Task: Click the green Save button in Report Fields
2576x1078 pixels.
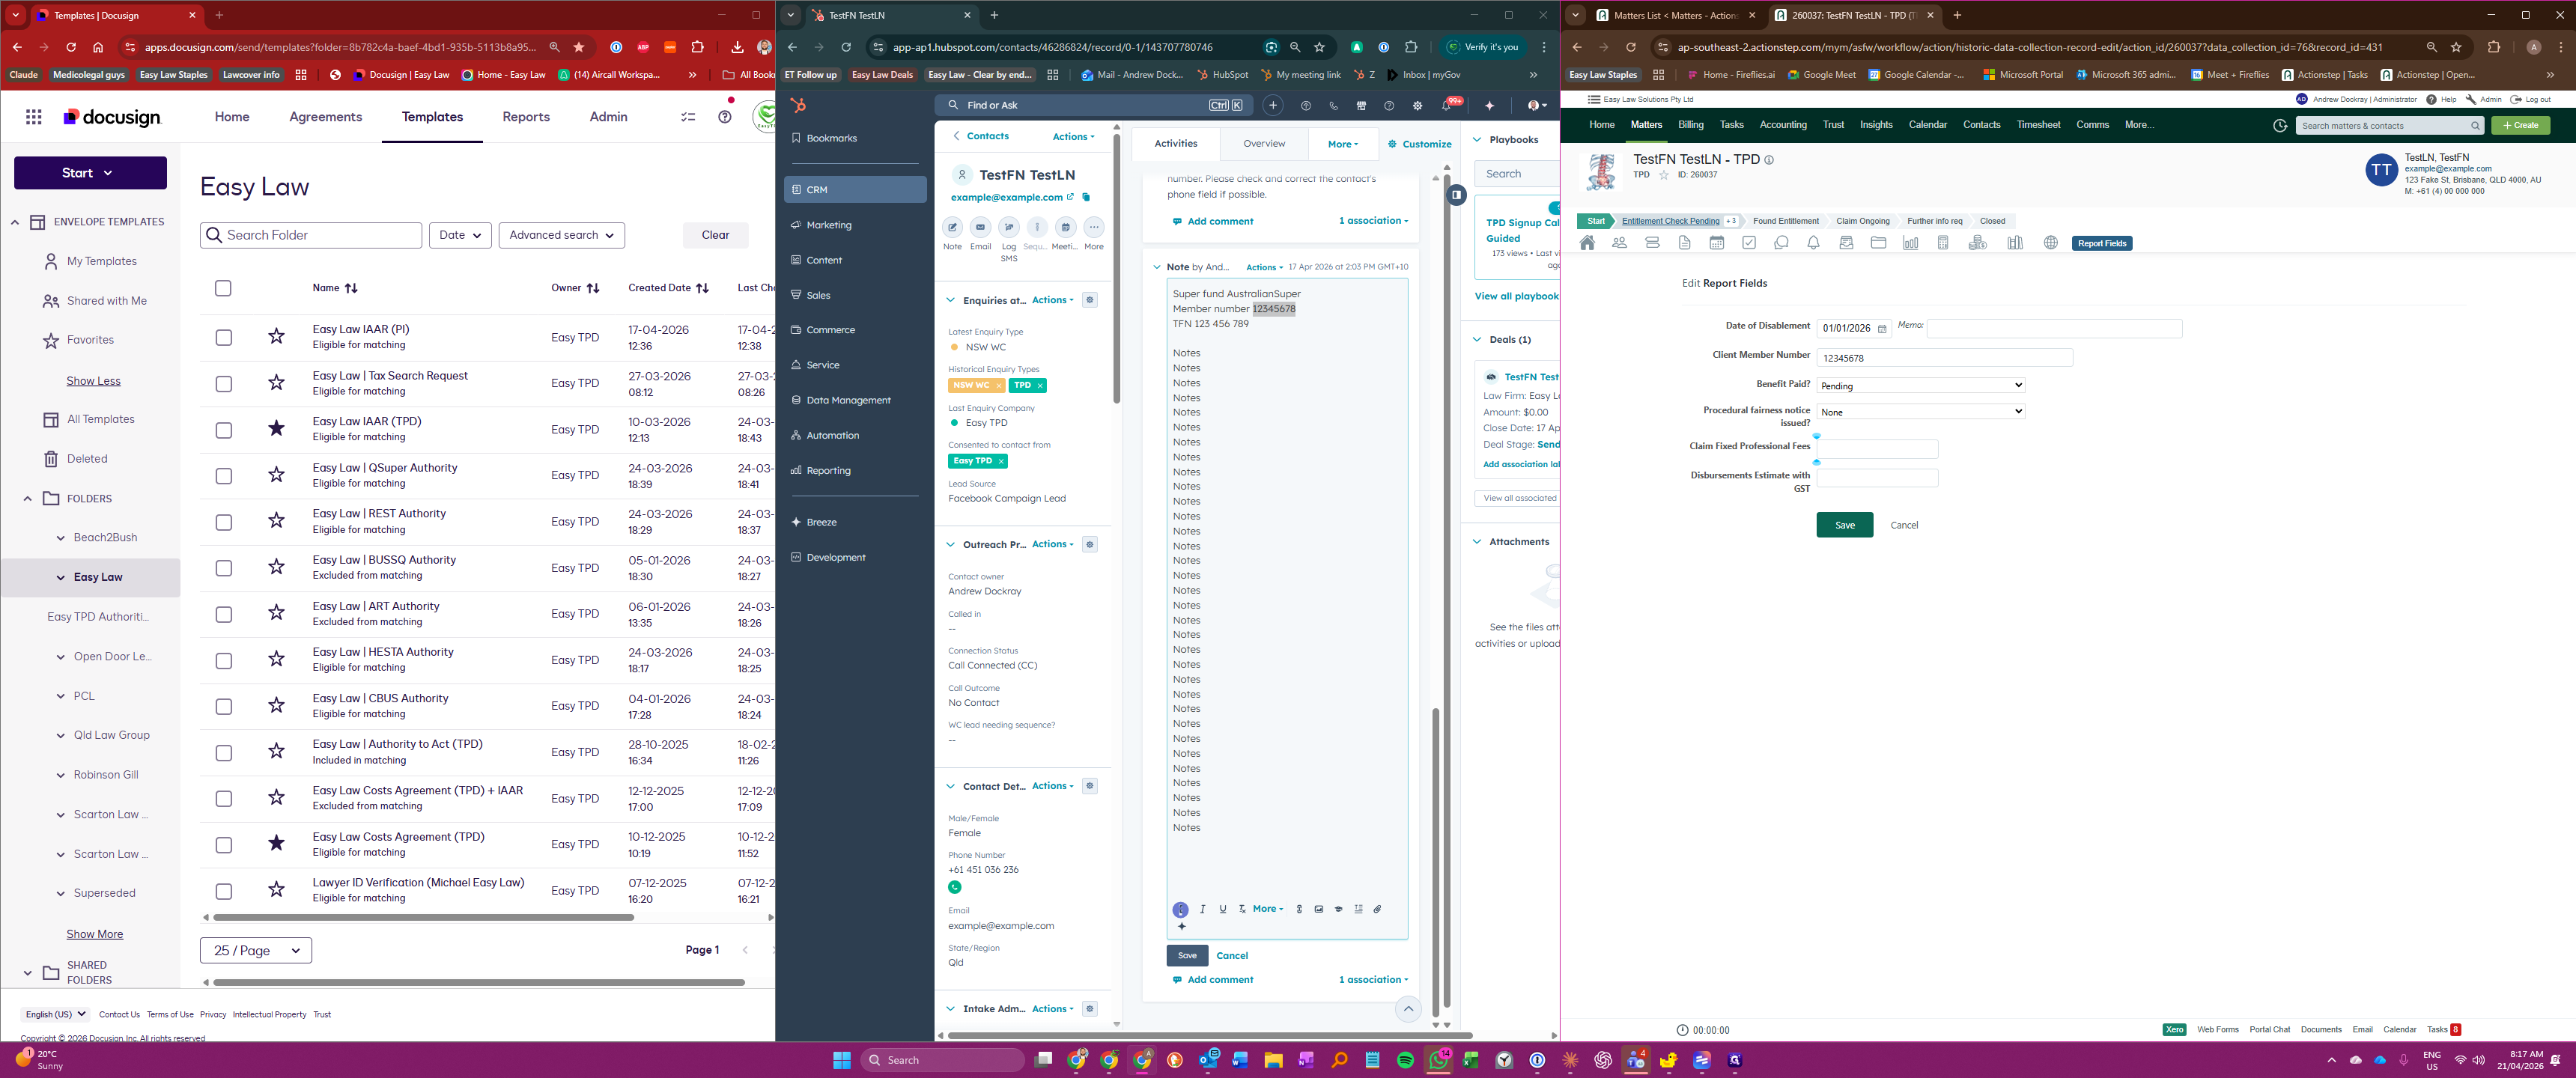Action: [1844, 525]
